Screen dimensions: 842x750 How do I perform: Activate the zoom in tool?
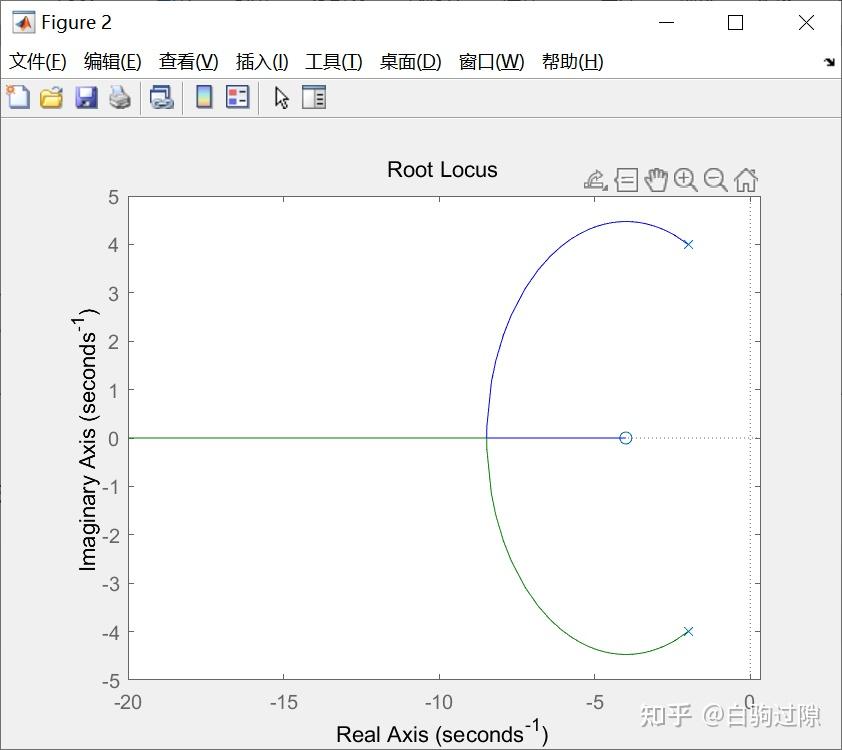point(686,180)
